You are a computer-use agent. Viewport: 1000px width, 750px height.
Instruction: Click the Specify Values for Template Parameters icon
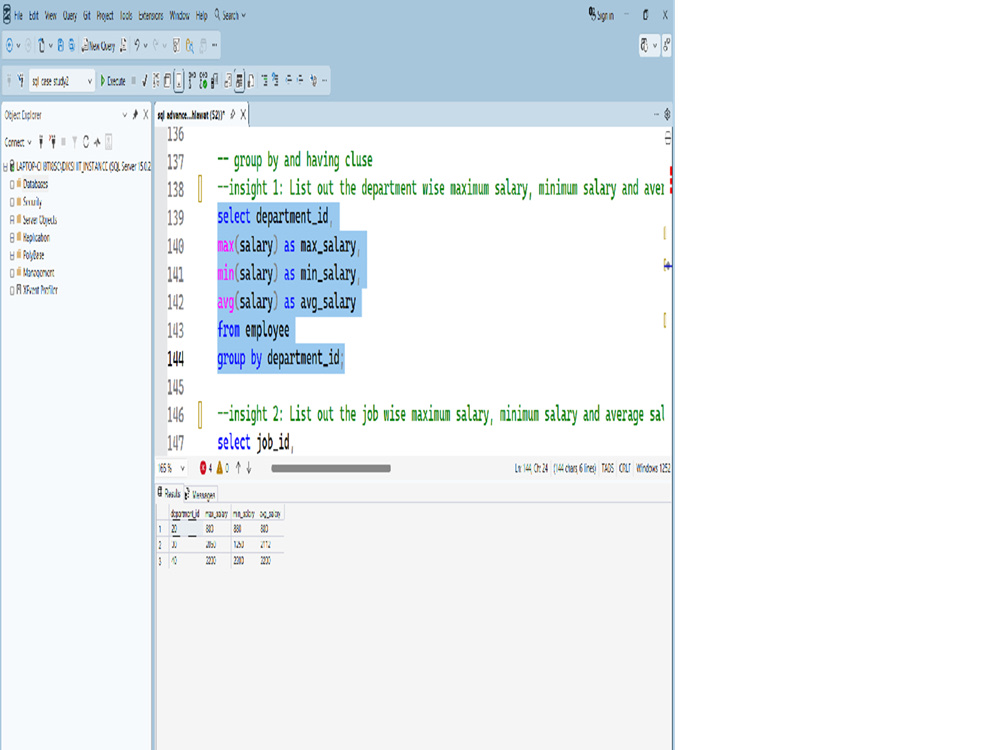(313, 80)
